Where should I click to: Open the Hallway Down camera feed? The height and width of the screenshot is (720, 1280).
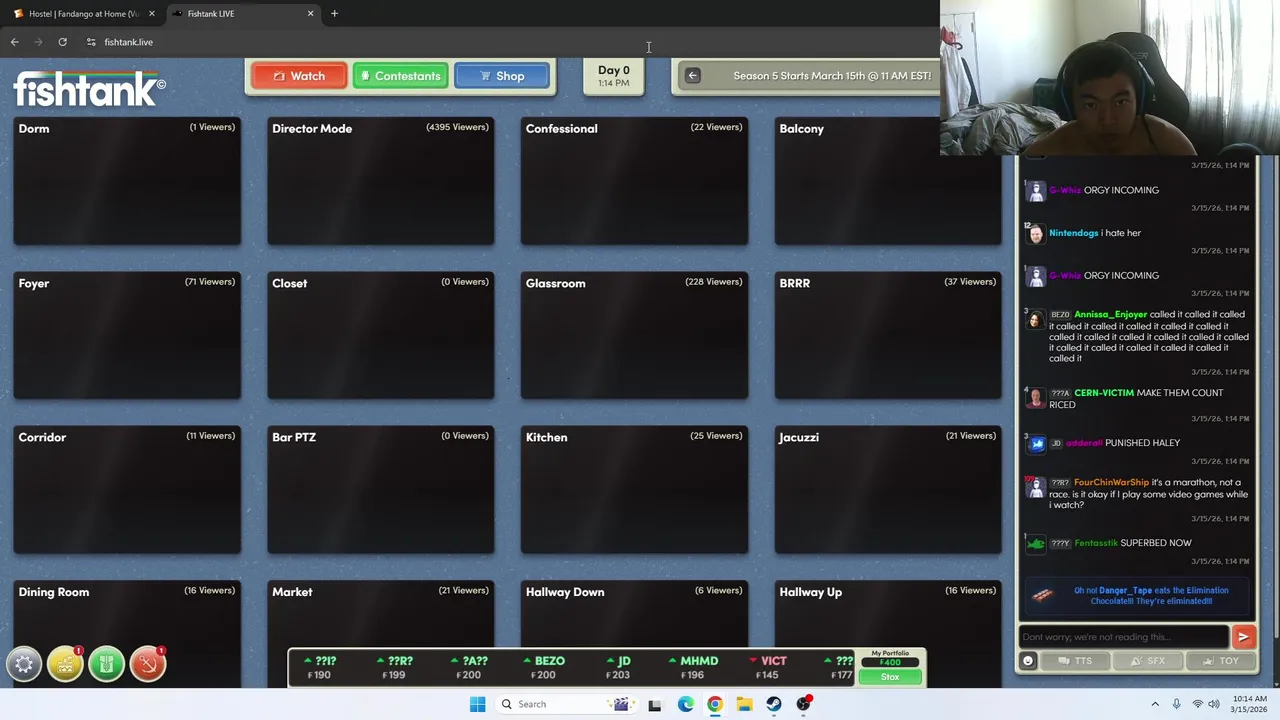tap(634, 612)
